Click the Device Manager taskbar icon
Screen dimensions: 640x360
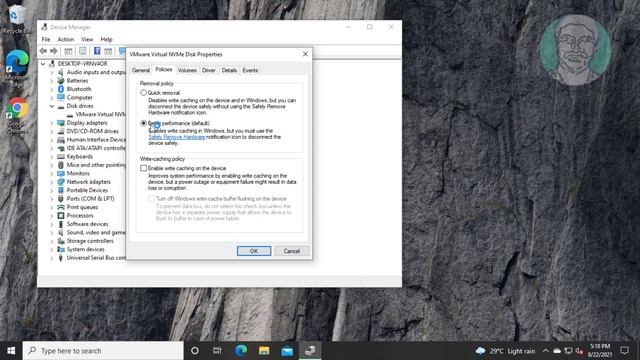[310, 350]
